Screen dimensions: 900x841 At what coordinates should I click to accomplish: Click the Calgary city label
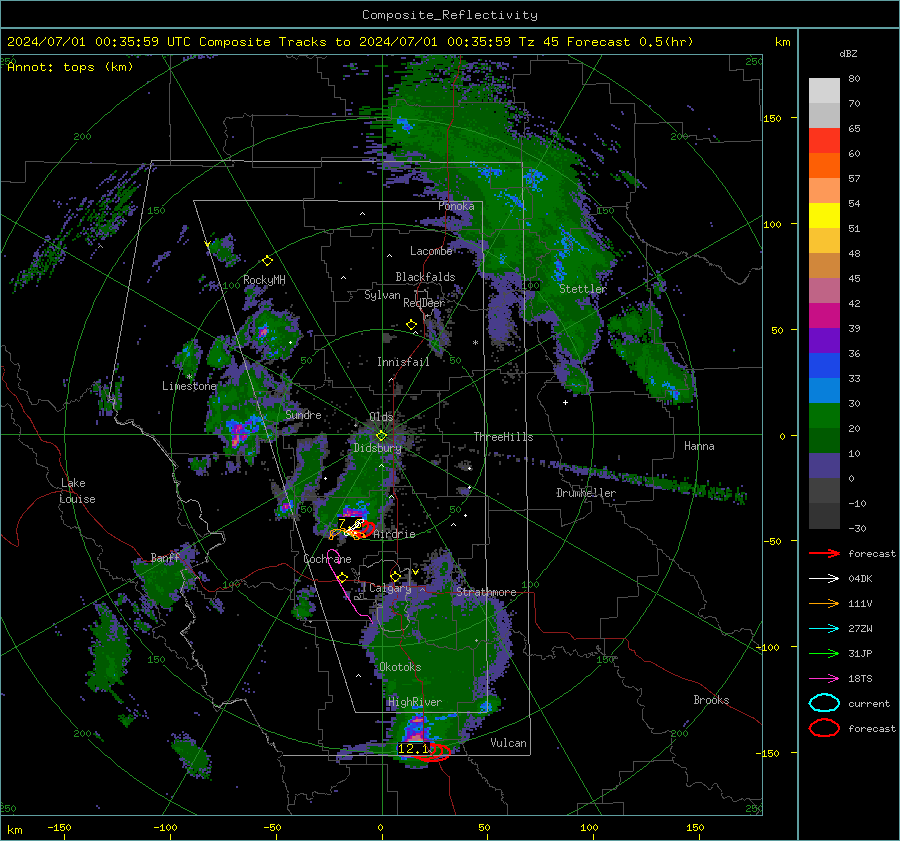[390, 588]
